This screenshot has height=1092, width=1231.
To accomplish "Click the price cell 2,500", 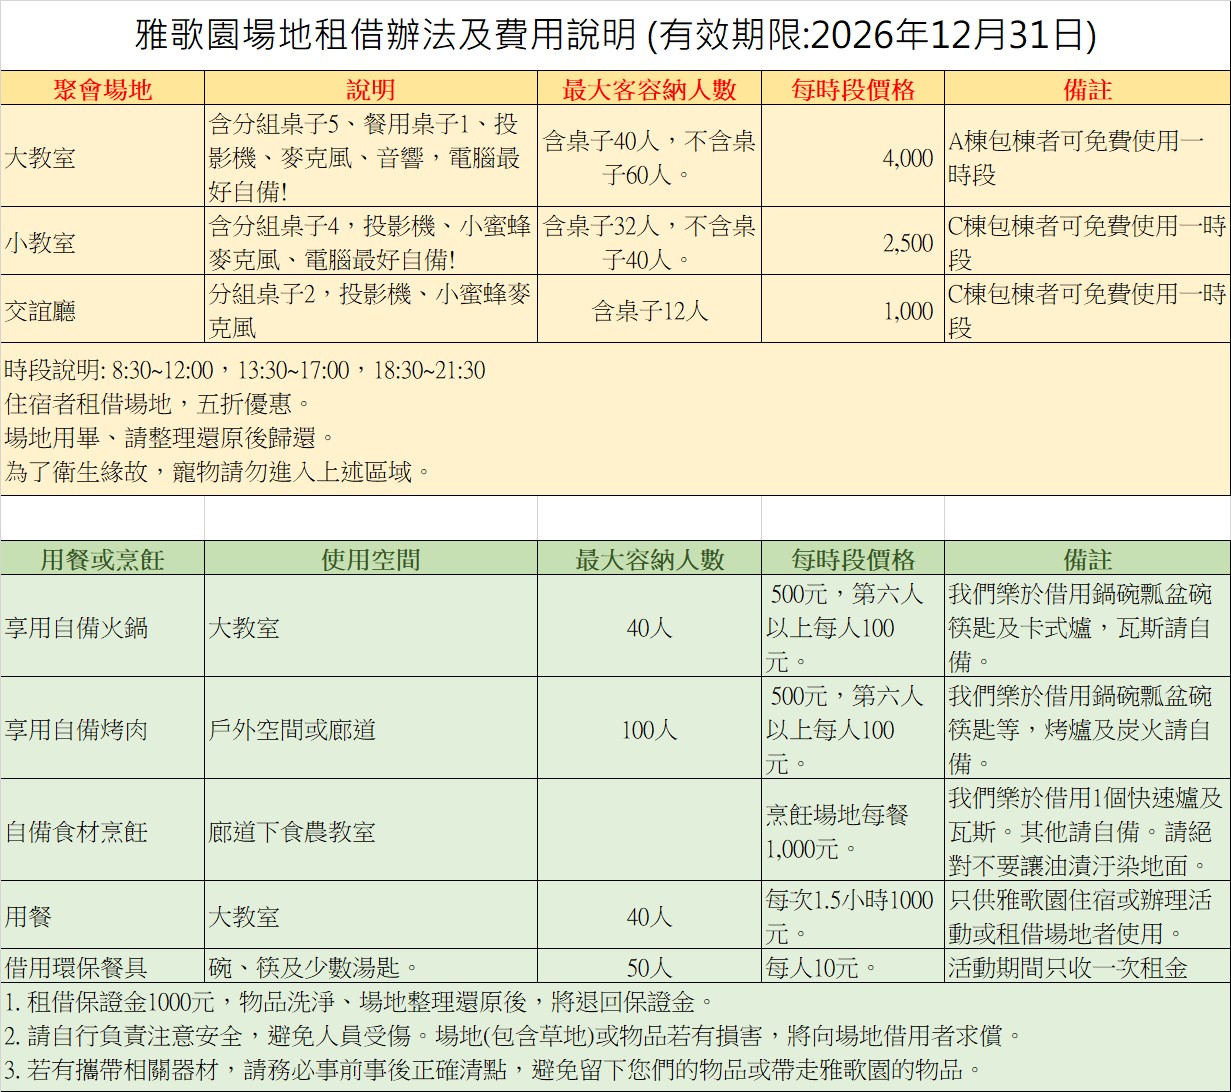I will [853, 242].
